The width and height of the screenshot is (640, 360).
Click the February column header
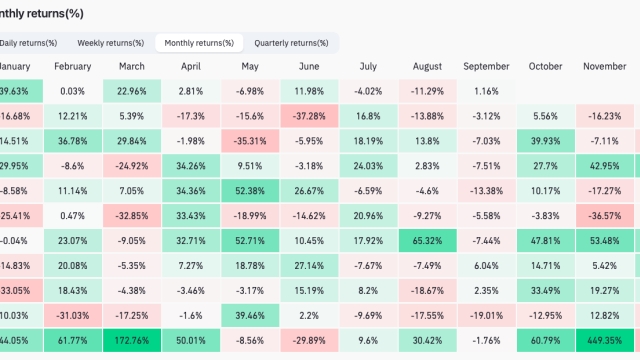[x=73, y=66]
